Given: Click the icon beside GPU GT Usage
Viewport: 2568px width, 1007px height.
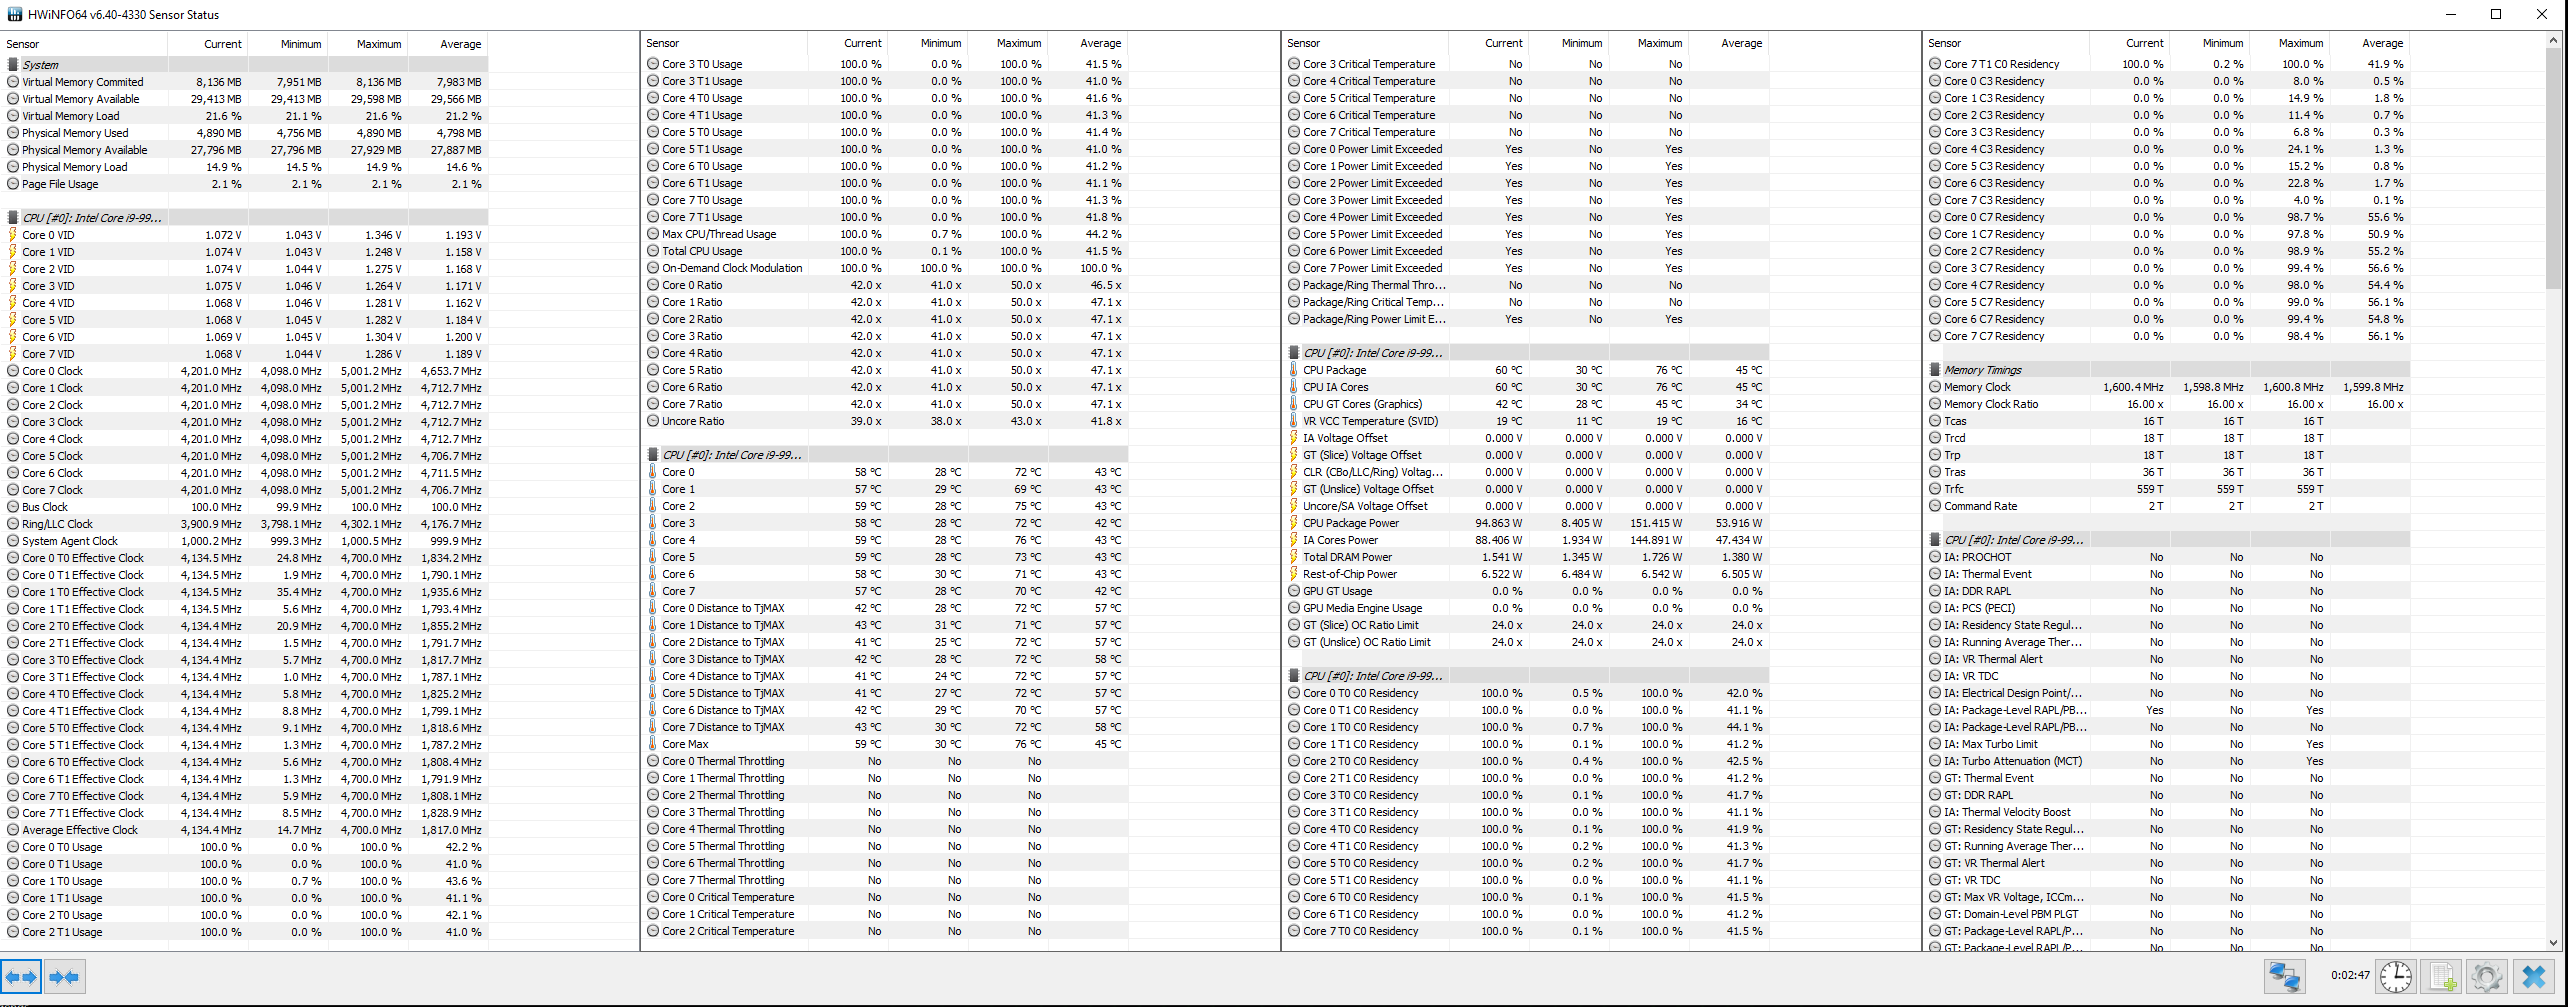Looking at the screenshot, I should [x=1294, y=591].
